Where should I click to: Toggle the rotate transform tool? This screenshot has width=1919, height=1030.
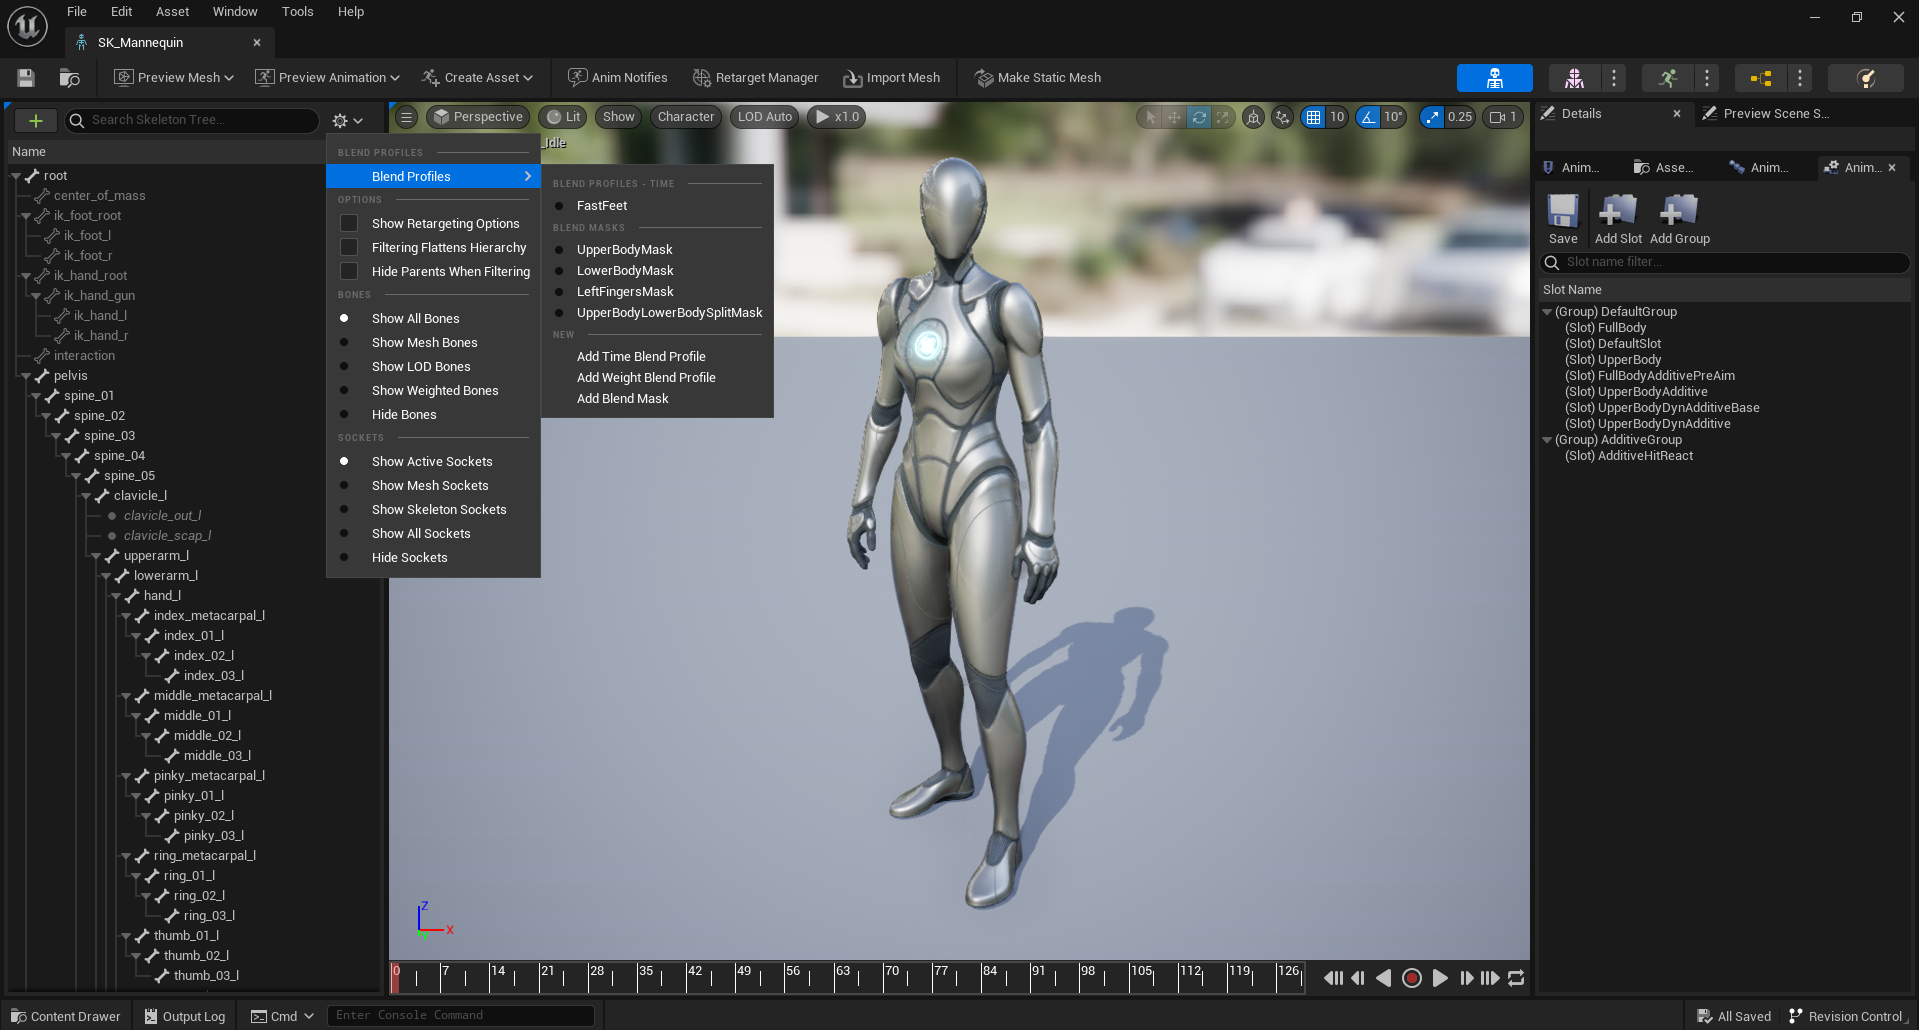pos(1199,117)
